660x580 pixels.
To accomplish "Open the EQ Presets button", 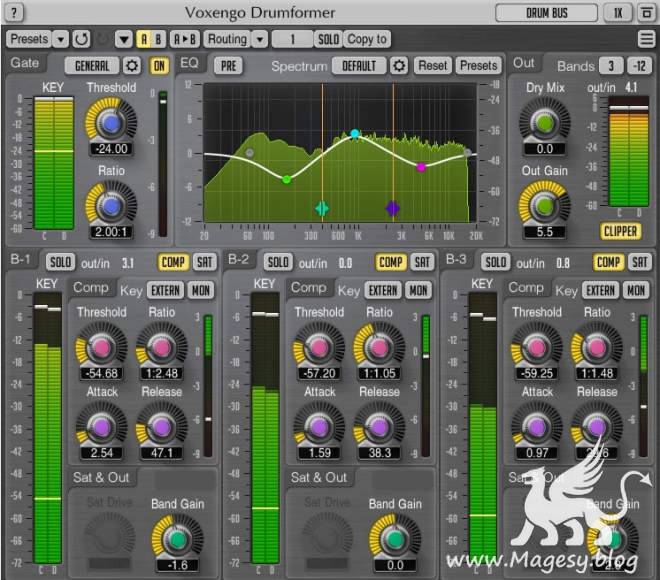I will click(479, 66).
